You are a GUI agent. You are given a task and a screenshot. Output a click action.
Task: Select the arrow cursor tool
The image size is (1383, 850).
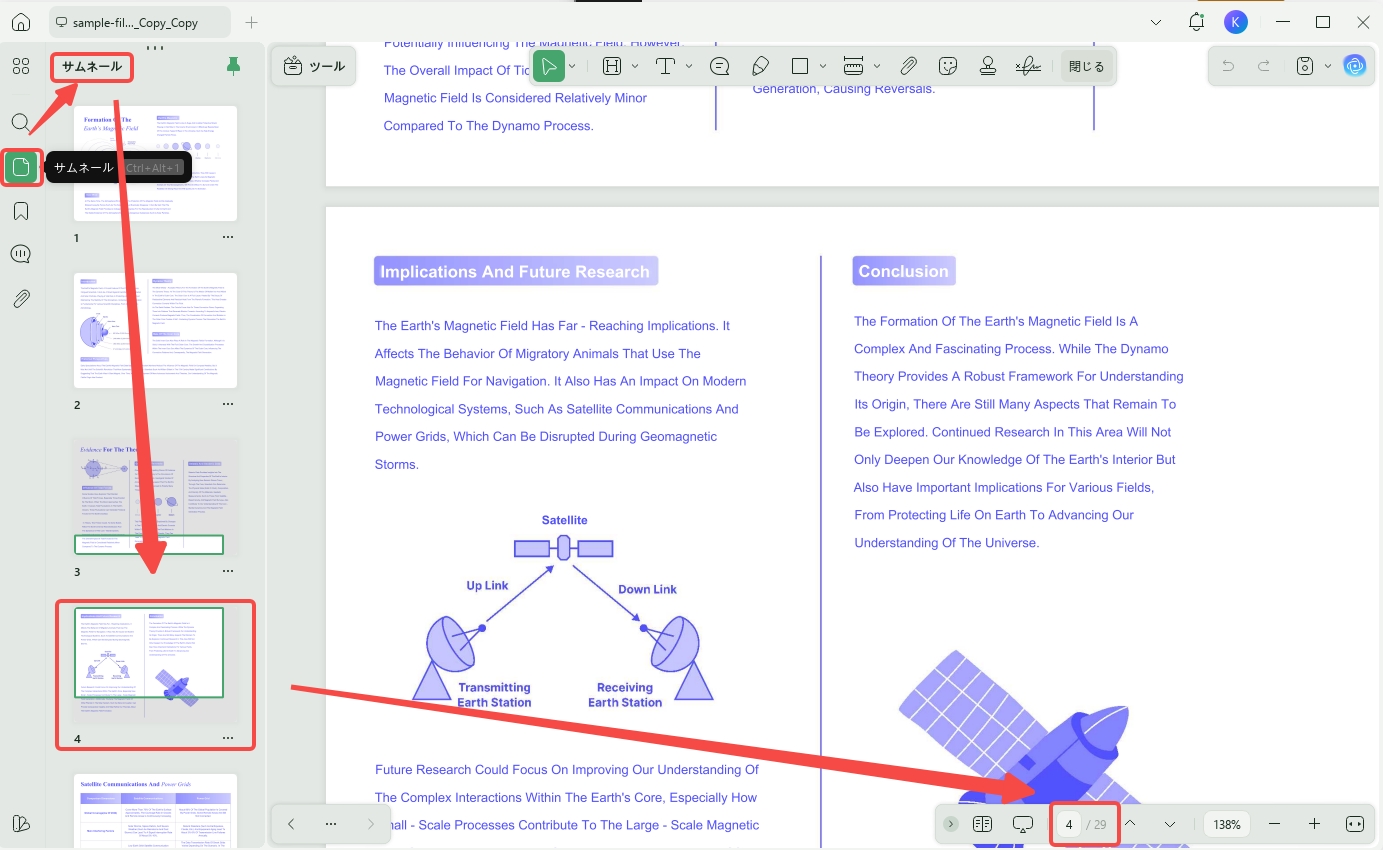(x=548, y=66)
